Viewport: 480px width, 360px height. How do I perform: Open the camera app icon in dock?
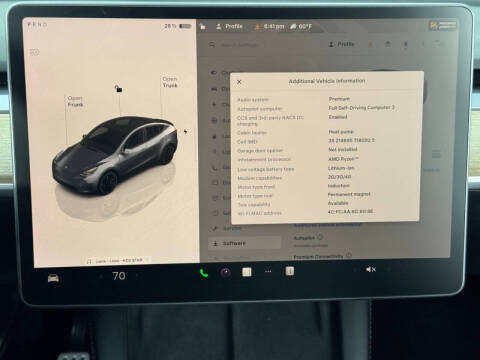click(225, 273)
